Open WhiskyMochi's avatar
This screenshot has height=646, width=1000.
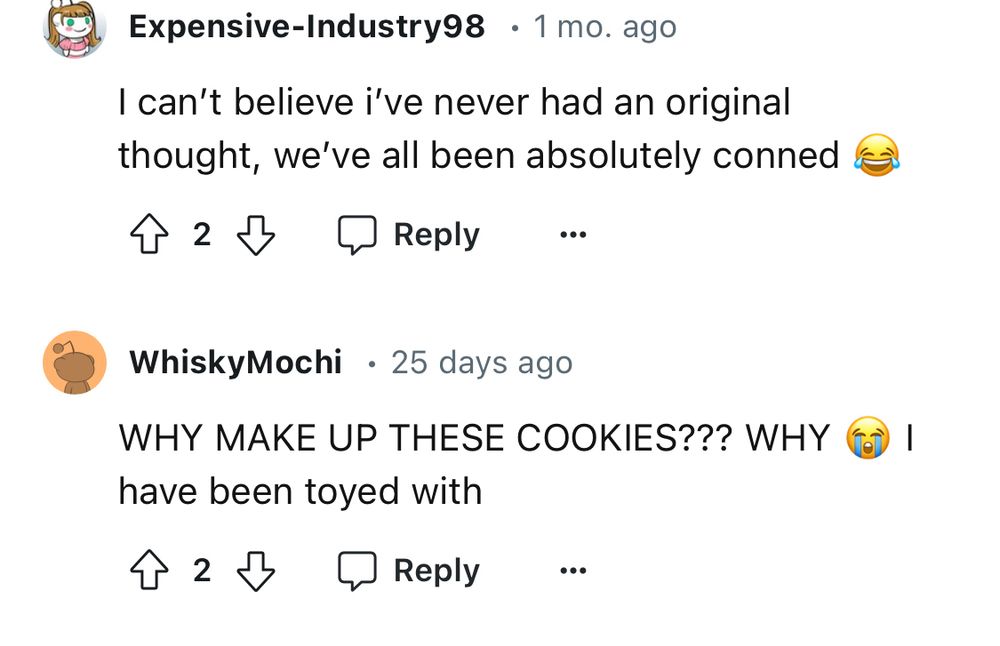[x=72, y=363]
